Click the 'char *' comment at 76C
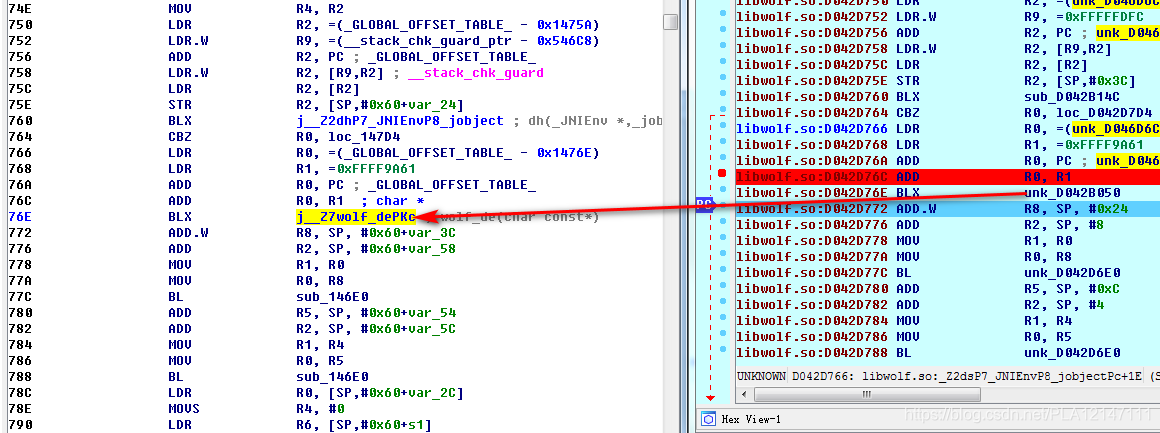This screenshot has height=433, width=1160. (x=400, y=201)
